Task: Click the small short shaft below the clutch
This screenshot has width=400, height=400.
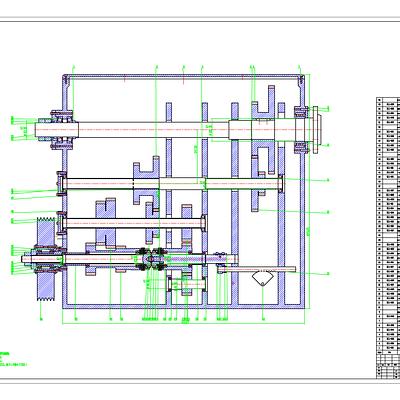Action: coord(187,284)
